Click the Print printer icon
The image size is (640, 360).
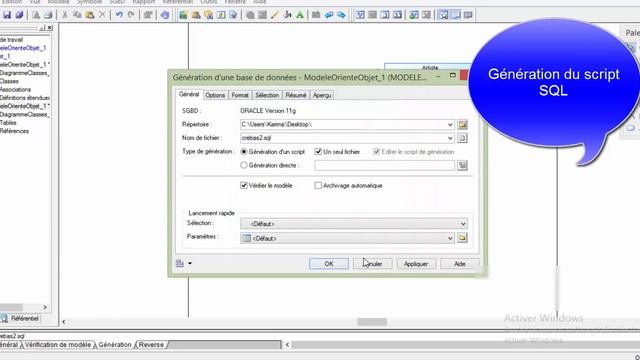tap(48, 15)
